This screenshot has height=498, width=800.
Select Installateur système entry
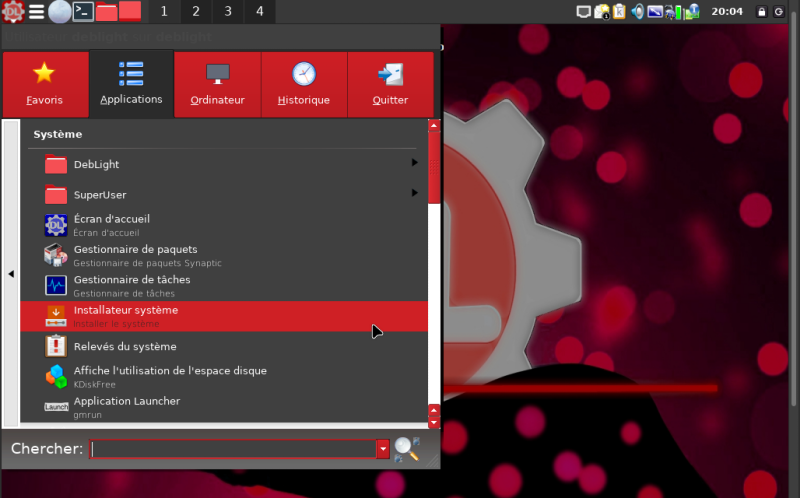tap(126, 315)
